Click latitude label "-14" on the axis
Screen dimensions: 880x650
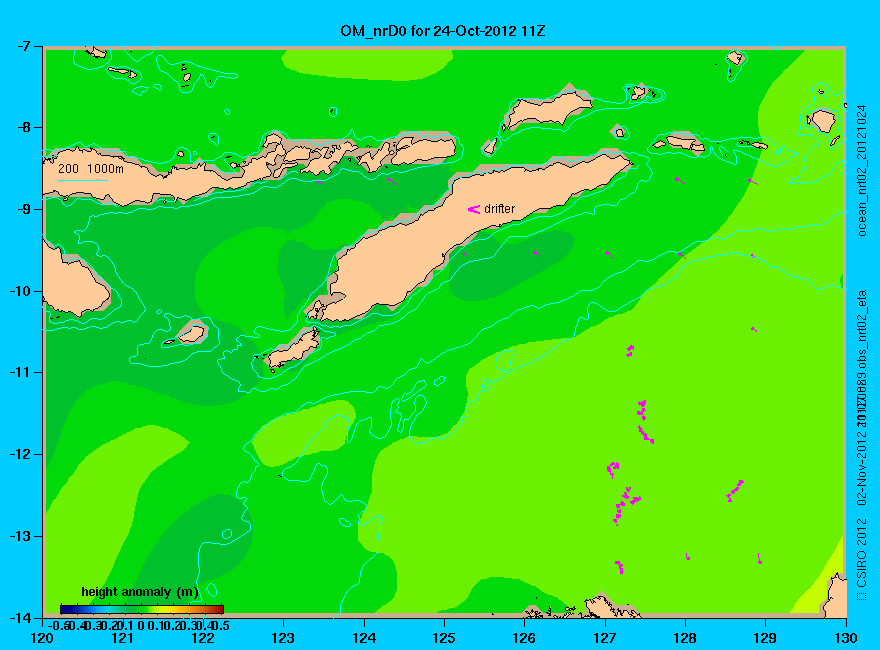tap(20, 617)
